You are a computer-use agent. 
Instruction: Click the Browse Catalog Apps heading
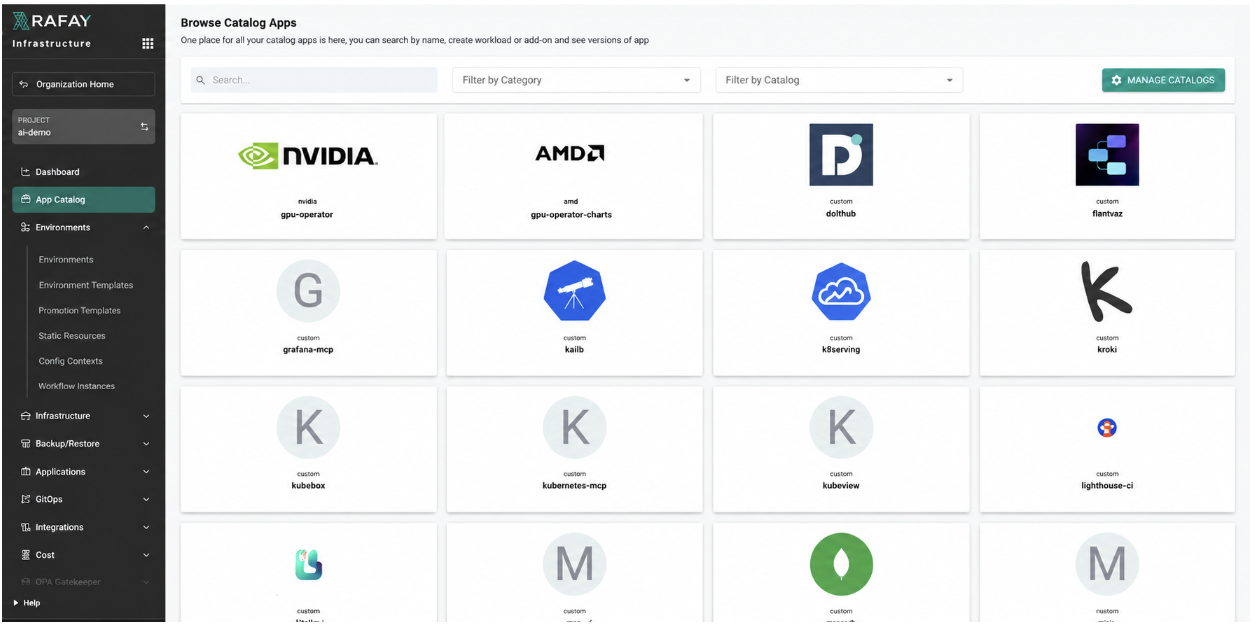[x=238, y=22]
